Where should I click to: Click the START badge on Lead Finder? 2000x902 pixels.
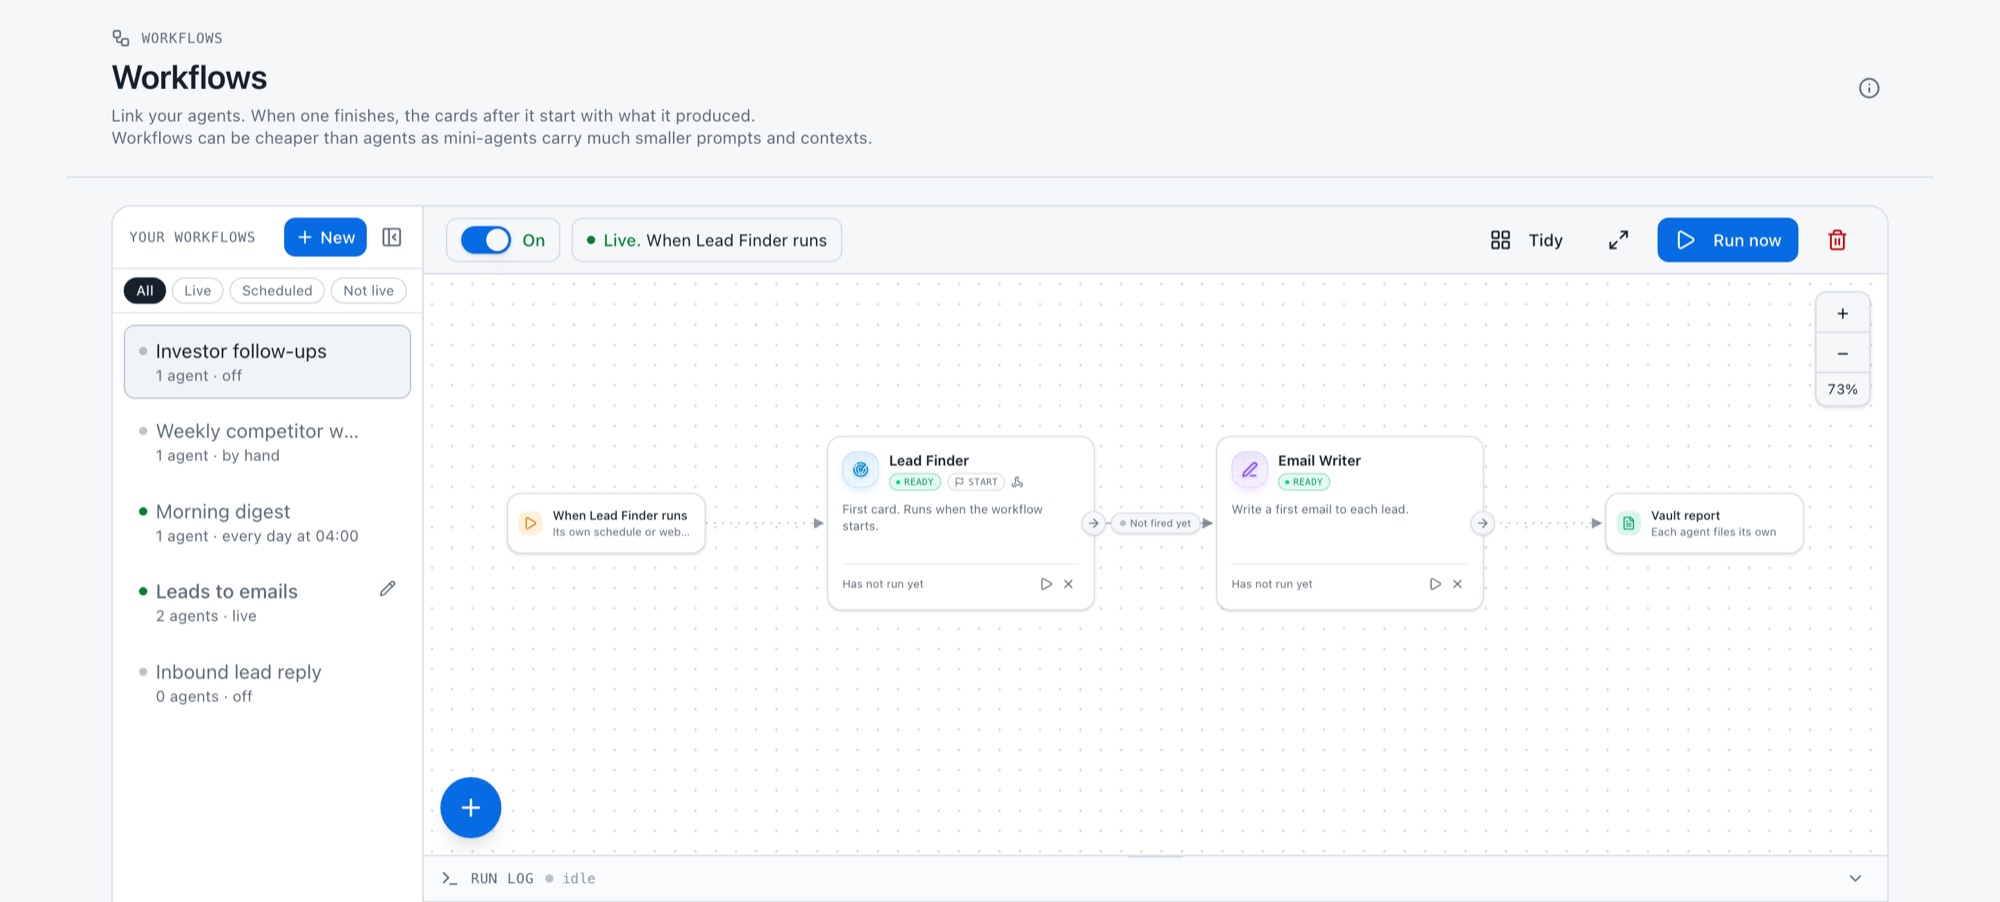(976, 482)
